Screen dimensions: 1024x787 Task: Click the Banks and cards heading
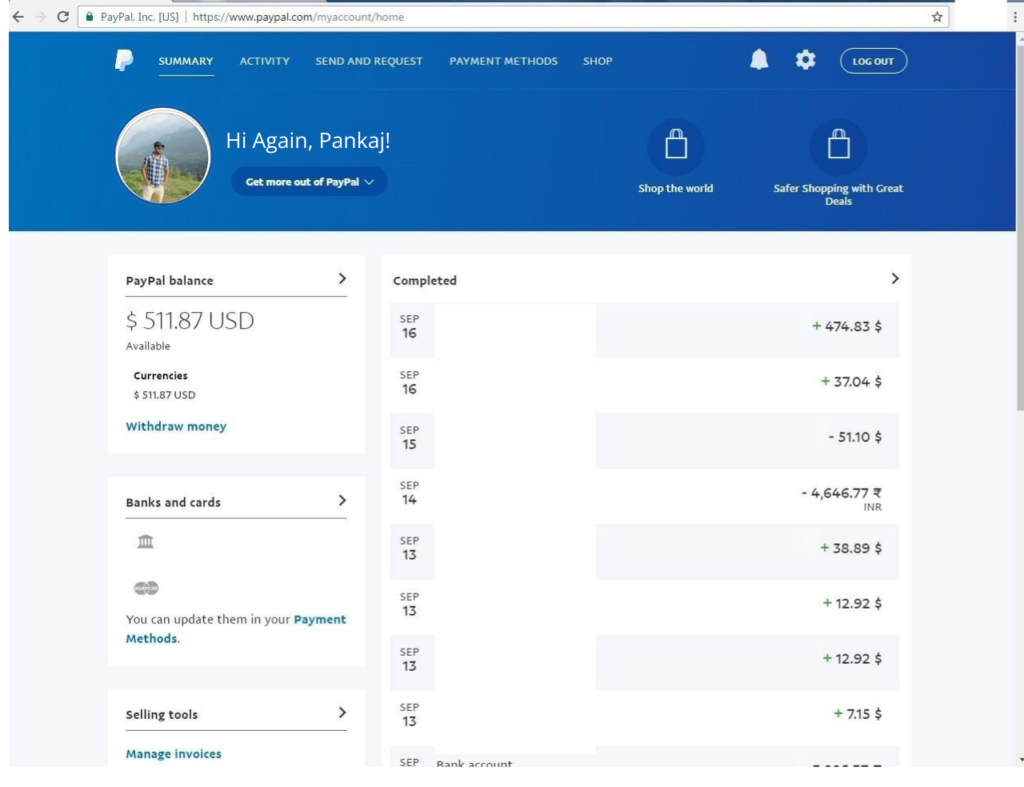173,502
